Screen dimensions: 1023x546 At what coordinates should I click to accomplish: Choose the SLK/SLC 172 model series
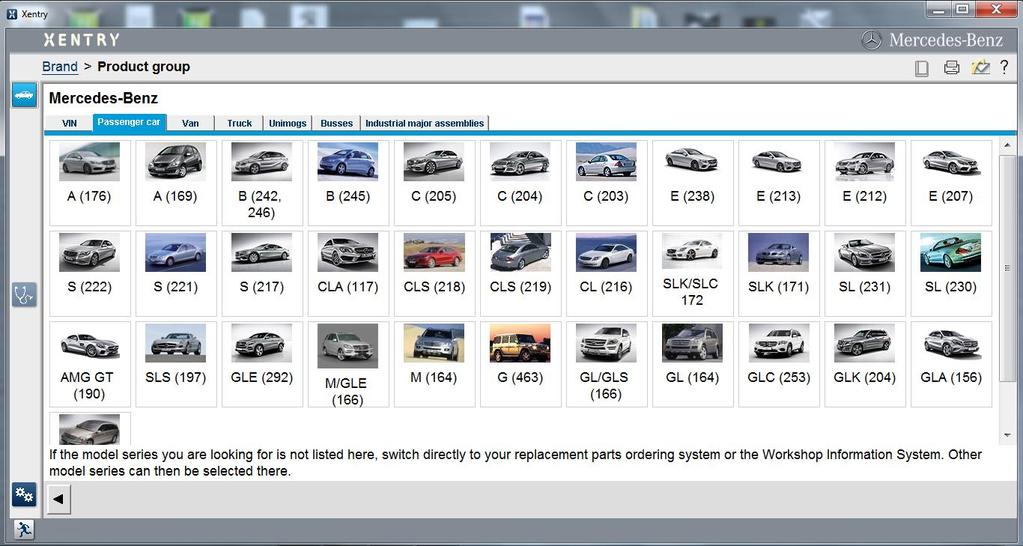(x=692, y=273)
